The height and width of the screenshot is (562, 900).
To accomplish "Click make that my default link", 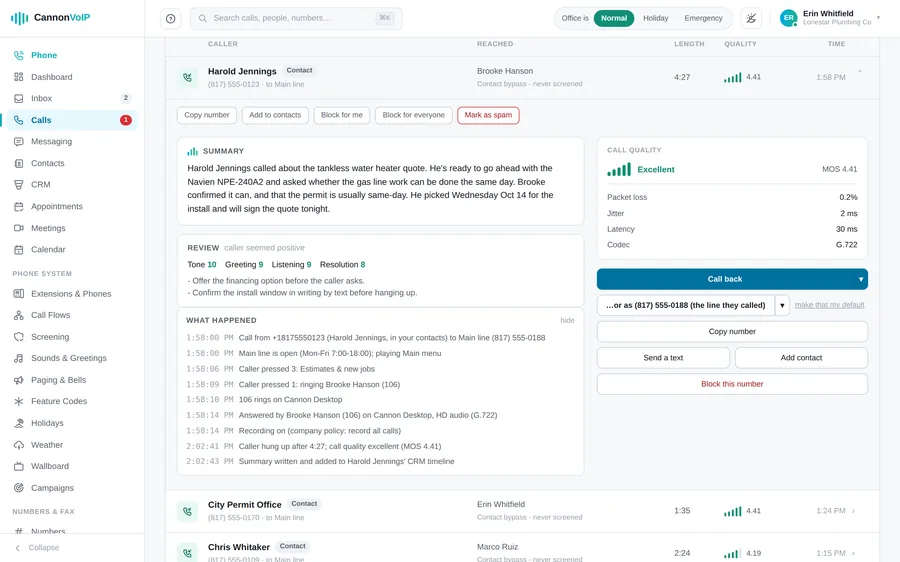I will (829, 305).
